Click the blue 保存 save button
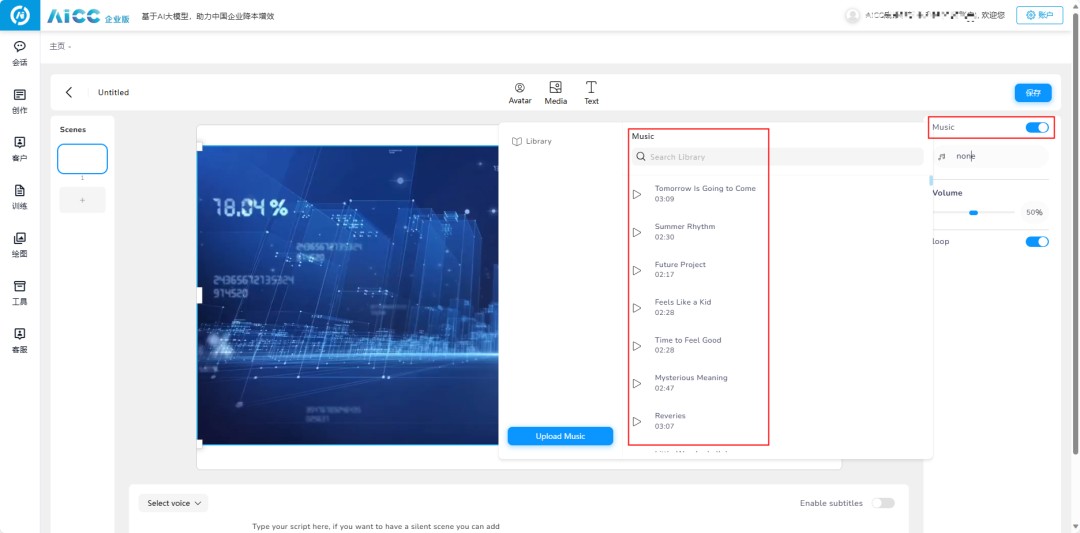The width and height of the screenshot is (1080, 533). (x=1033, y=92)
